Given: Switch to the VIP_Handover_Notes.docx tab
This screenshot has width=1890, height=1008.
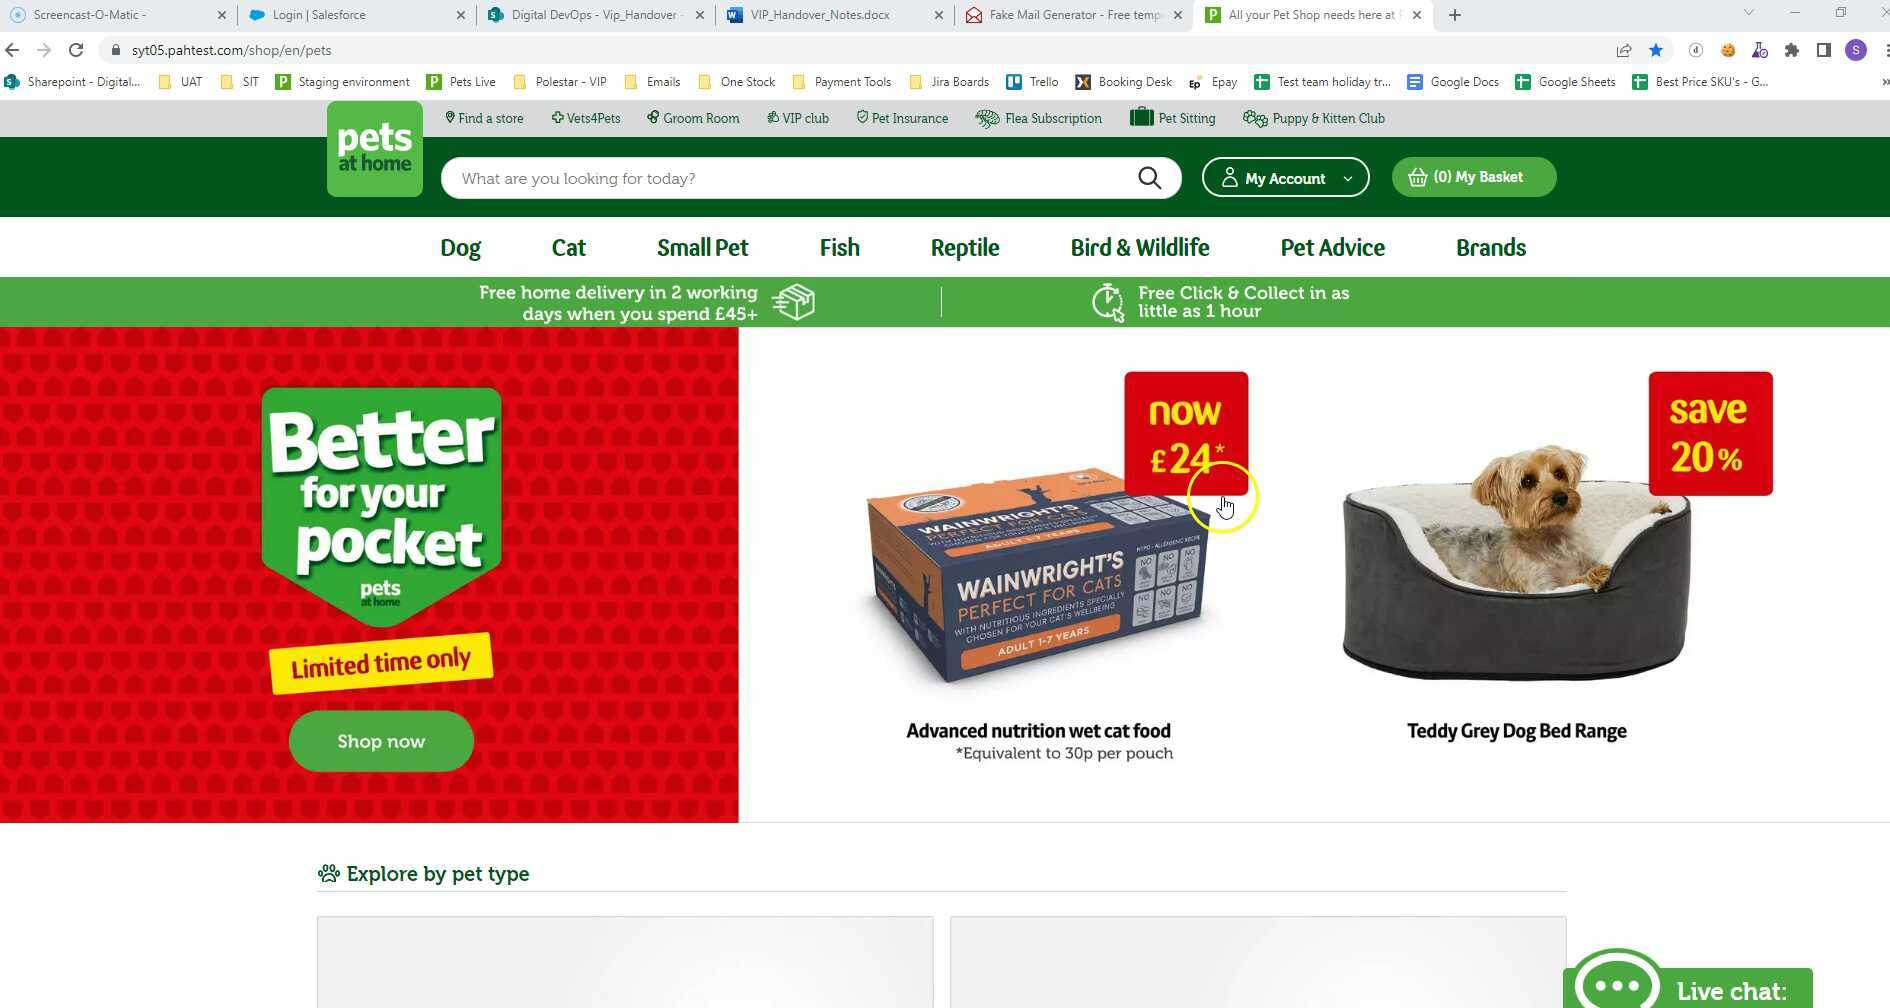Looking at the screenshot, I should [x=820, y=15].
